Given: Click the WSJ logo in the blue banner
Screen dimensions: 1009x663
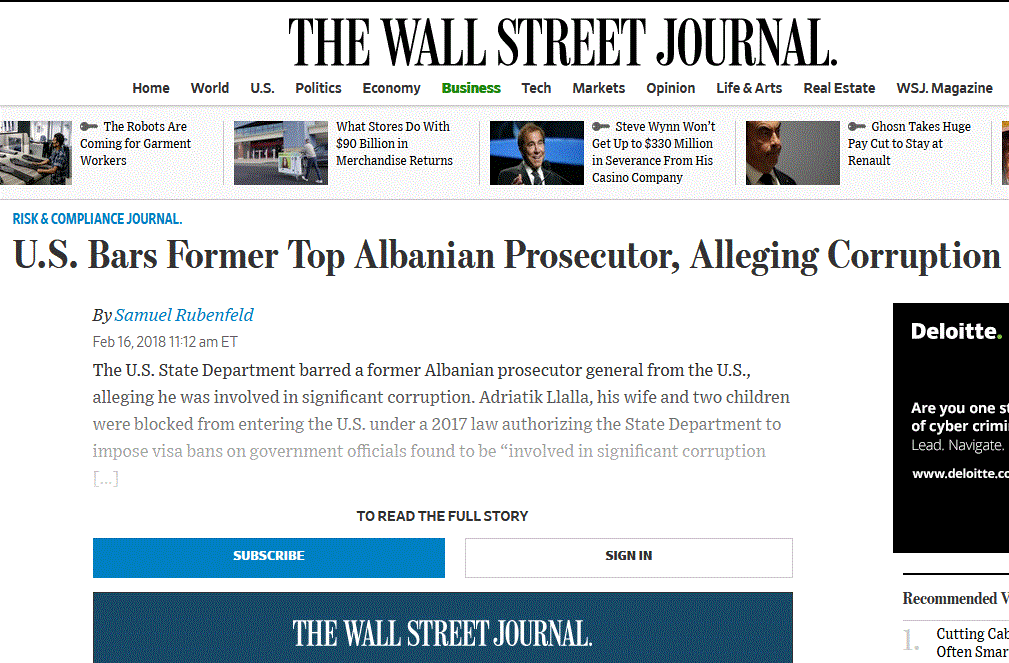Looking at the screenshot, I should 442,632.
